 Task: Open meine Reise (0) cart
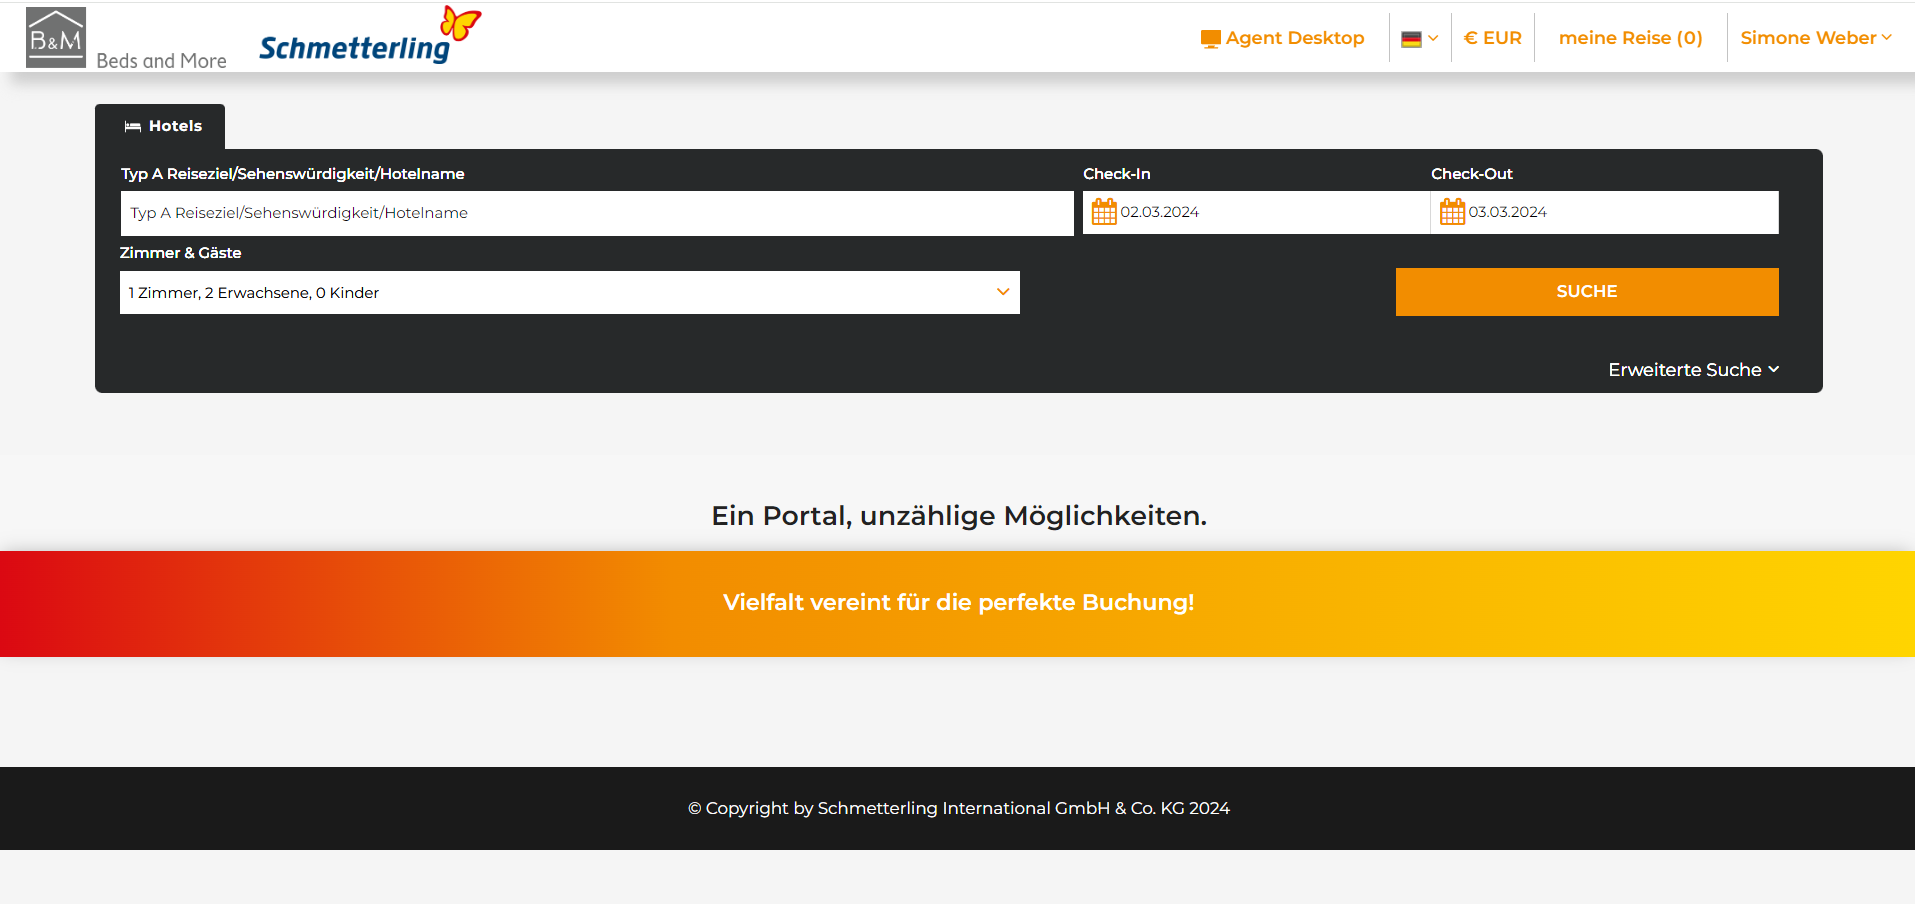1630,38
